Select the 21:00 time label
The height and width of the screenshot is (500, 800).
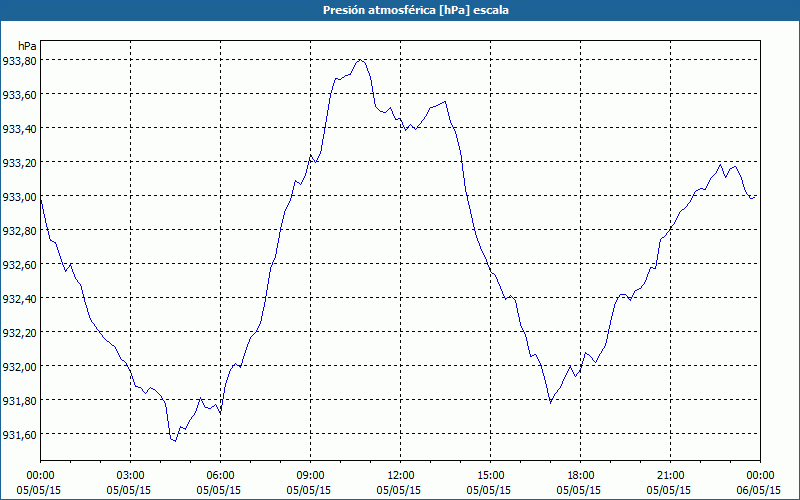(670, 476)
